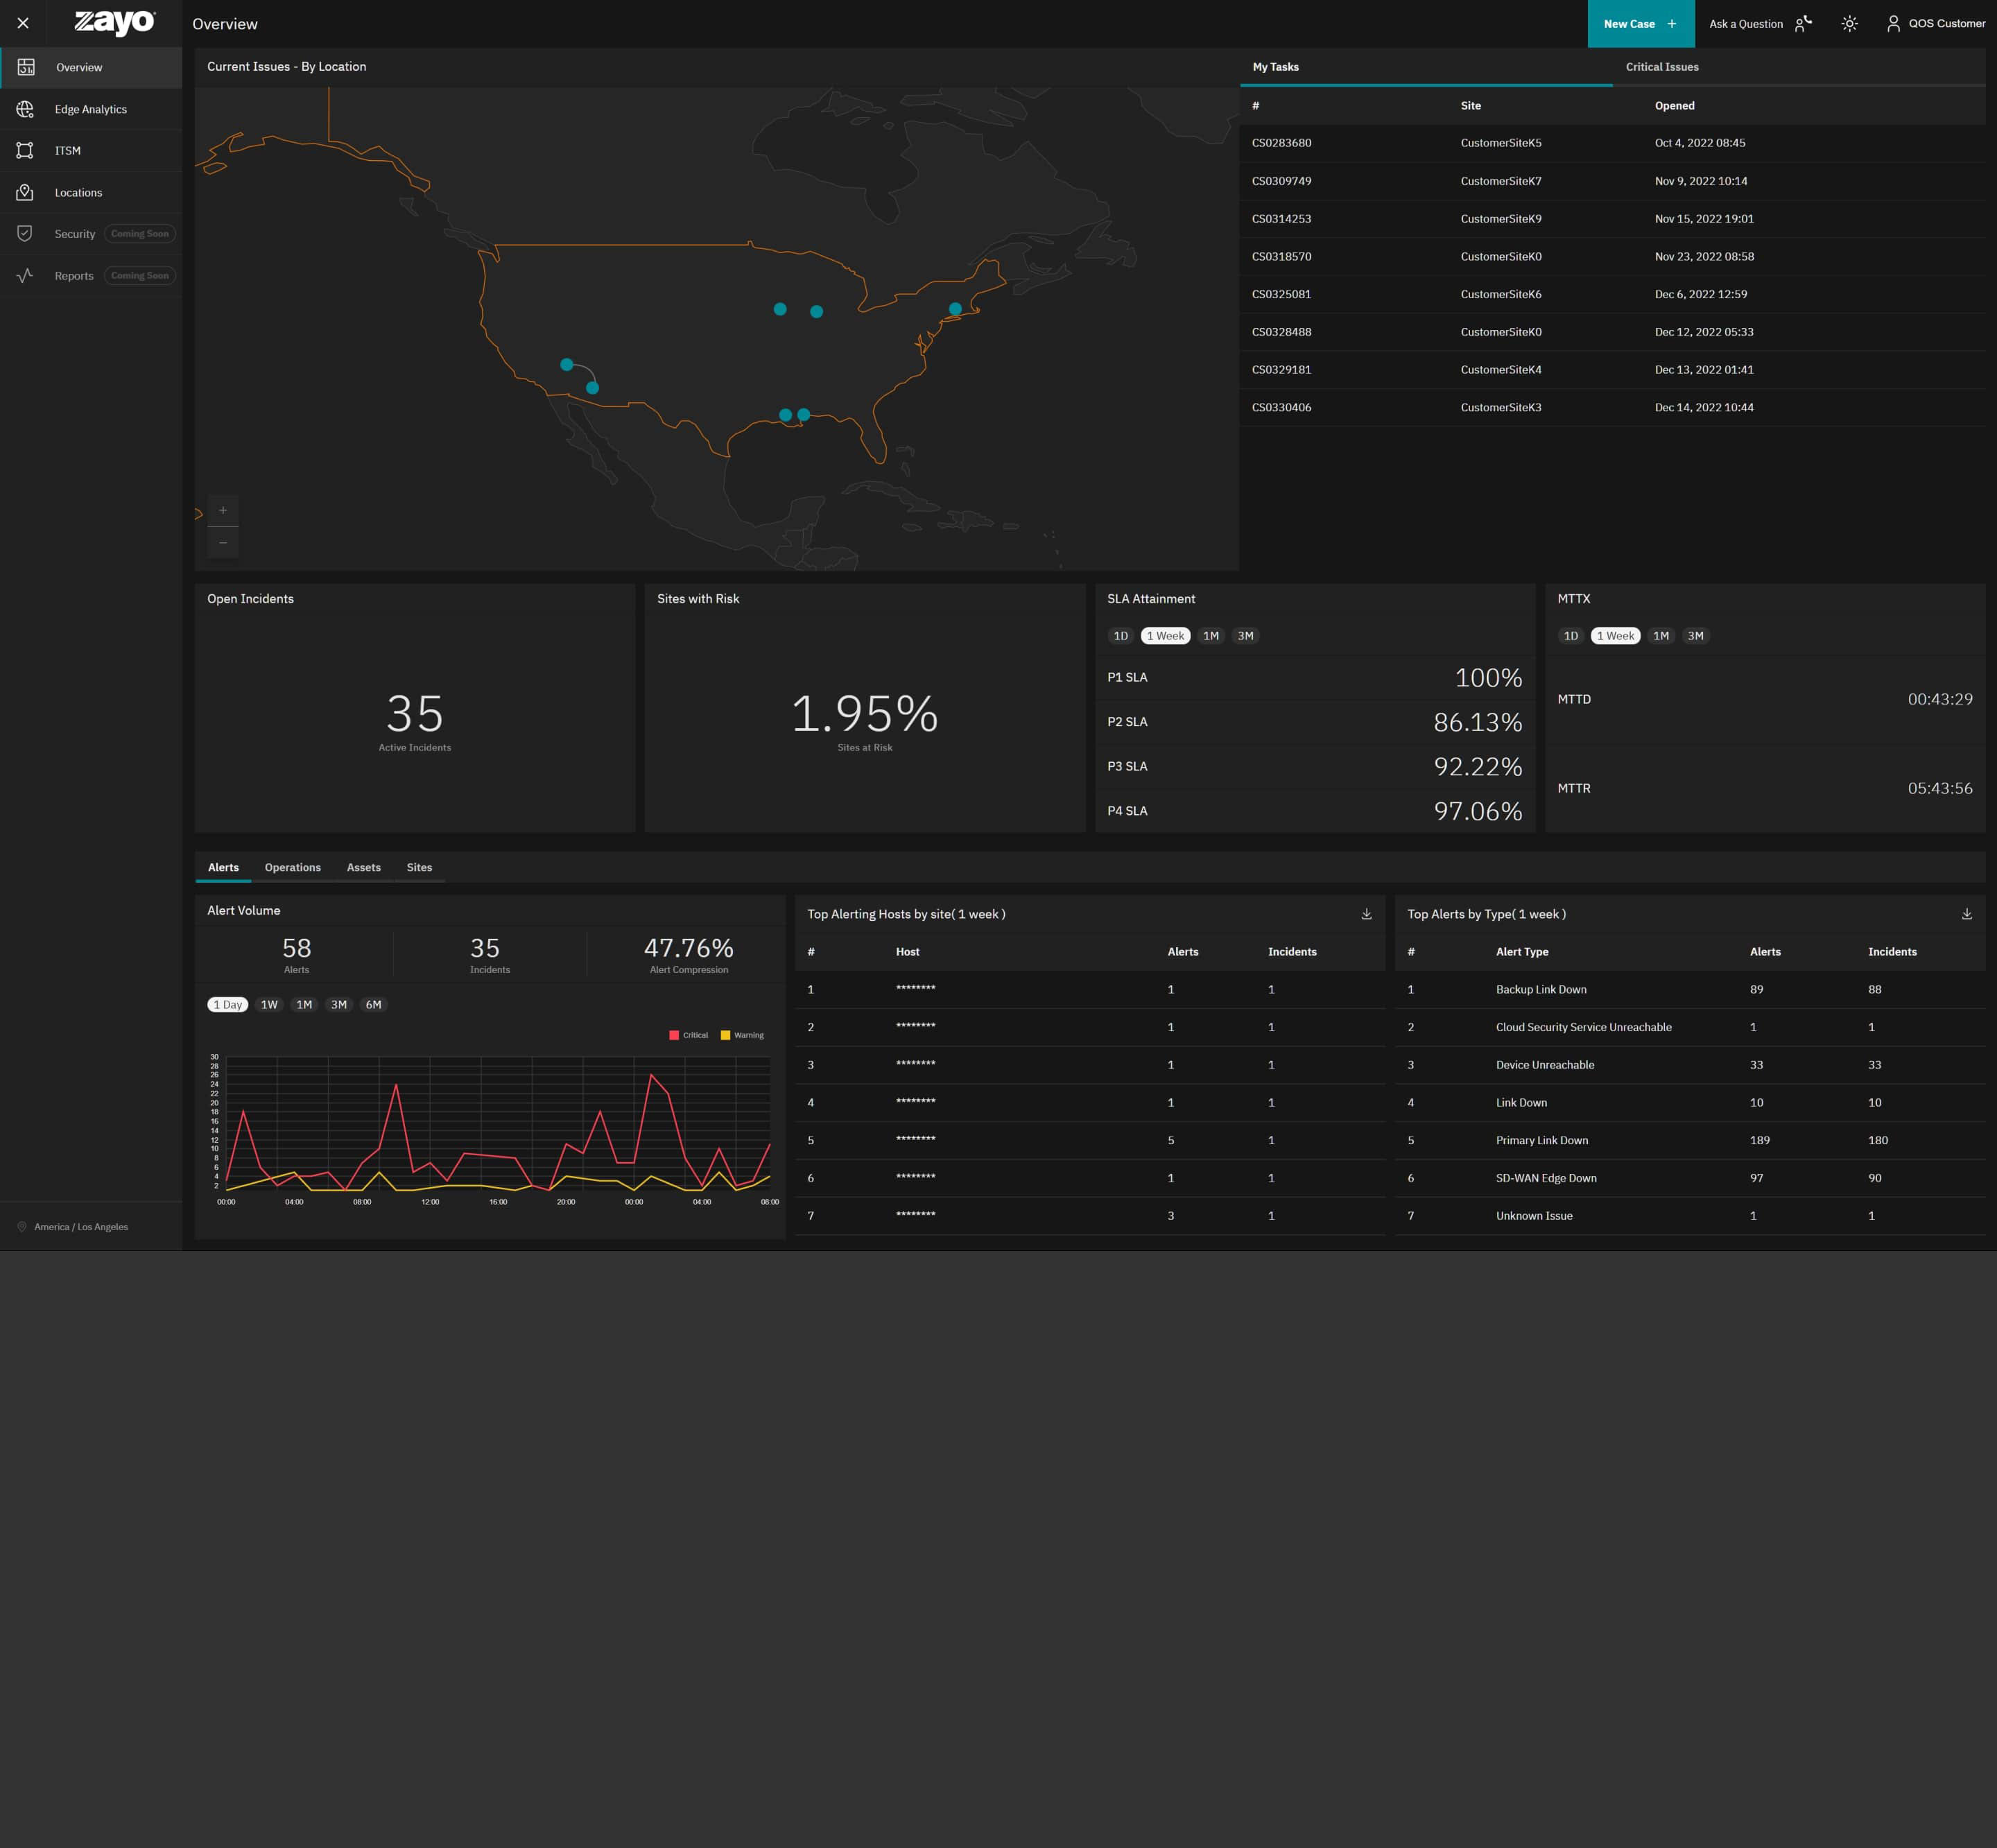
Task: Select the Assets tab
Action: pyautogui.click(x=364, y=867)
